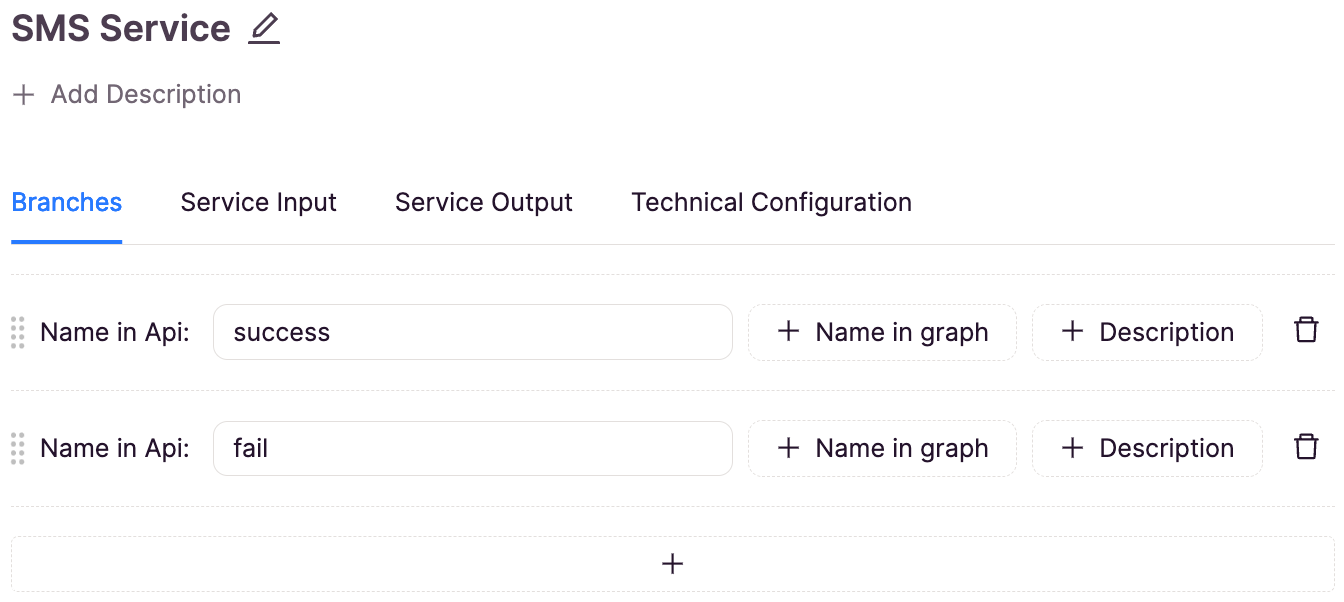
Task: Click the plus icon to add a new branch
Action: click(673, 564)
